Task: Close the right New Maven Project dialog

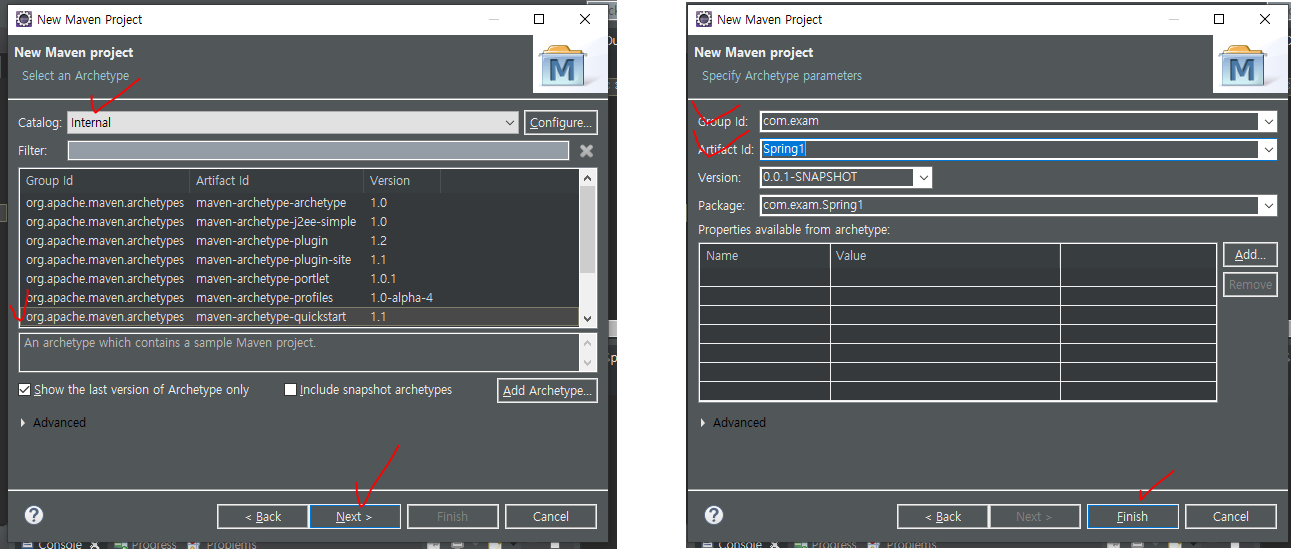Action: tap(1265, 19)
